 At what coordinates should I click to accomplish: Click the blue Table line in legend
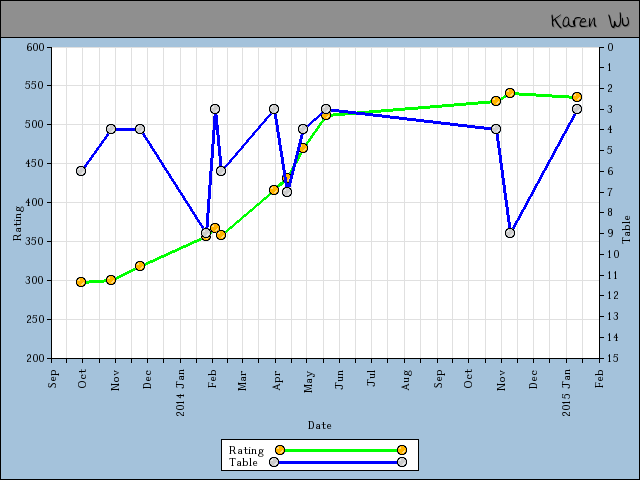338,462
